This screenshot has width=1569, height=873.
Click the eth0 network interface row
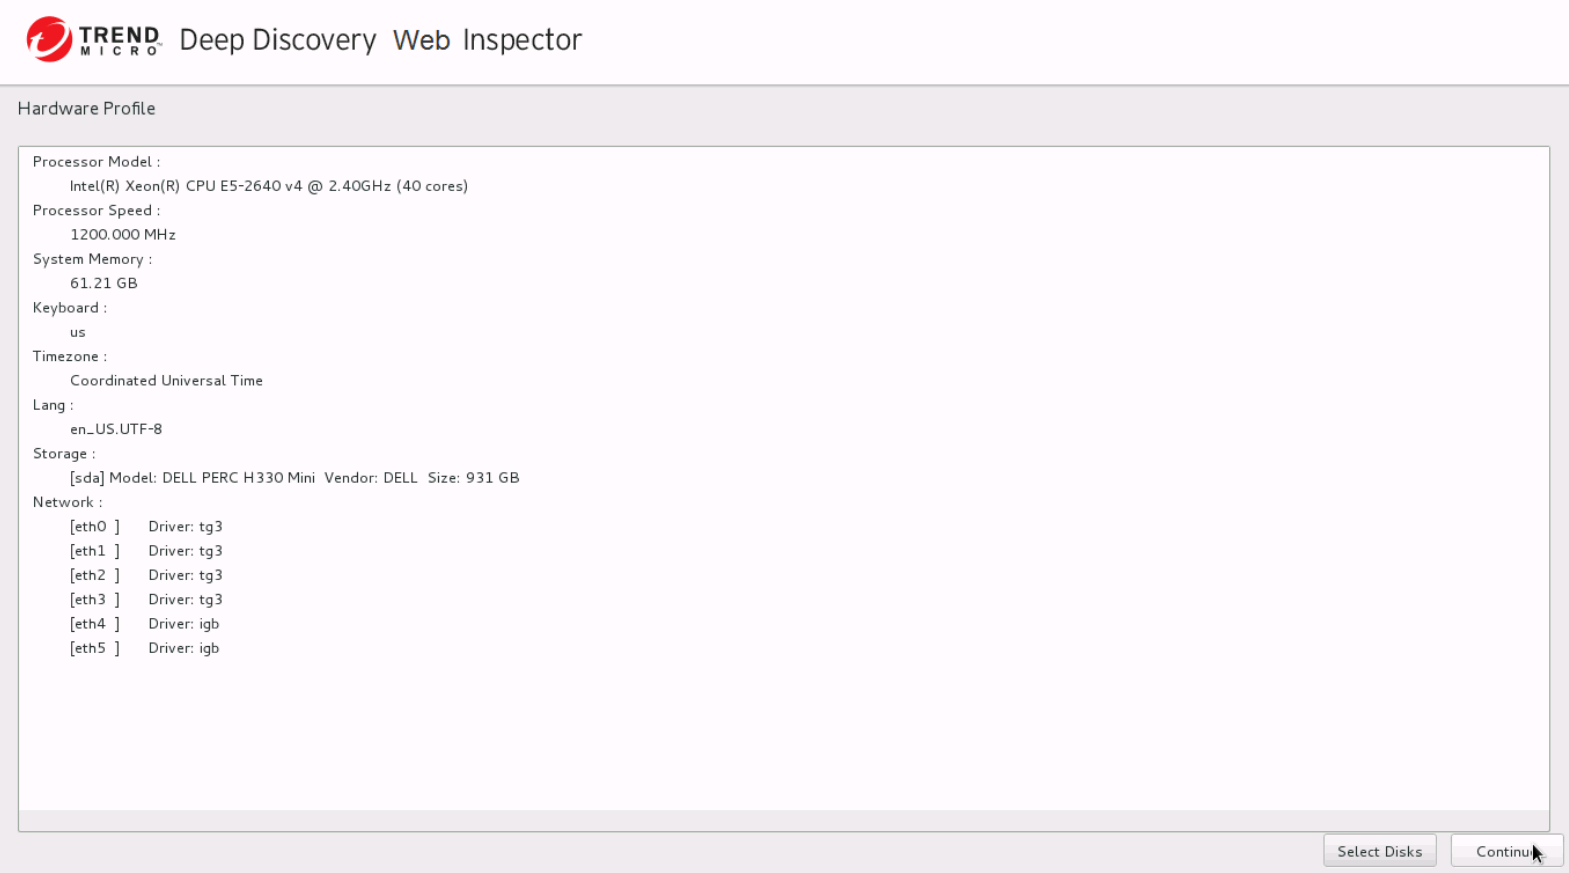[x=146, y=526]
